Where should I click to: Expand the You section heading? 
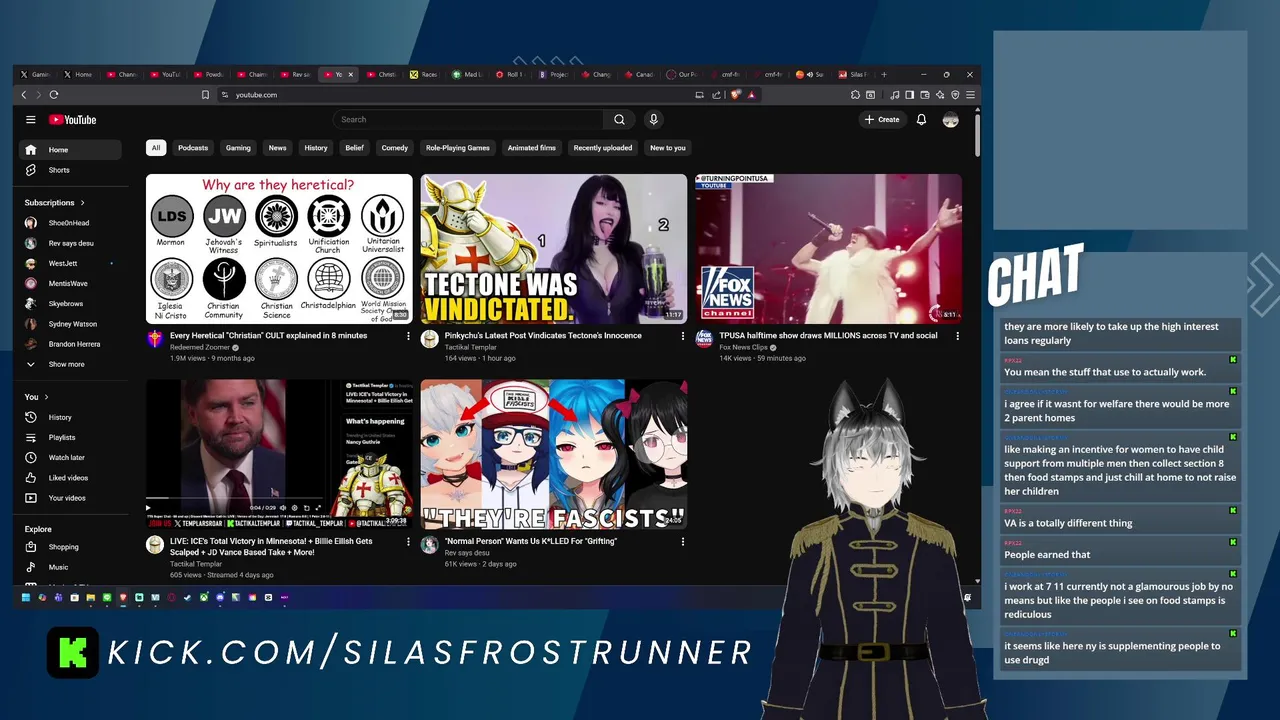point(36,397)
